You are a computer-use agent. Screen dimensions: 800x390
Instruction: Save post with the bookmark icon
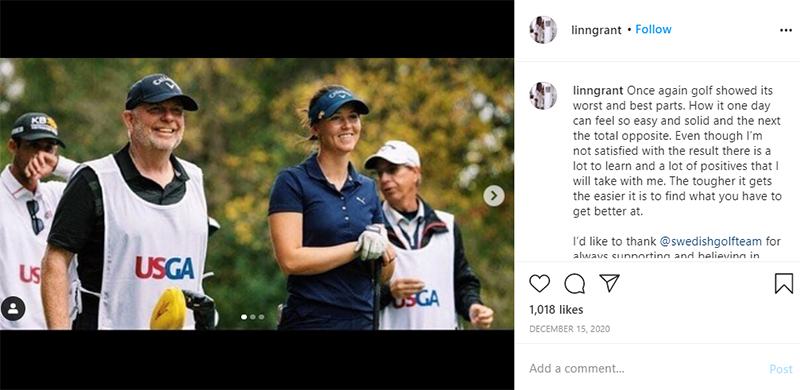784,283
